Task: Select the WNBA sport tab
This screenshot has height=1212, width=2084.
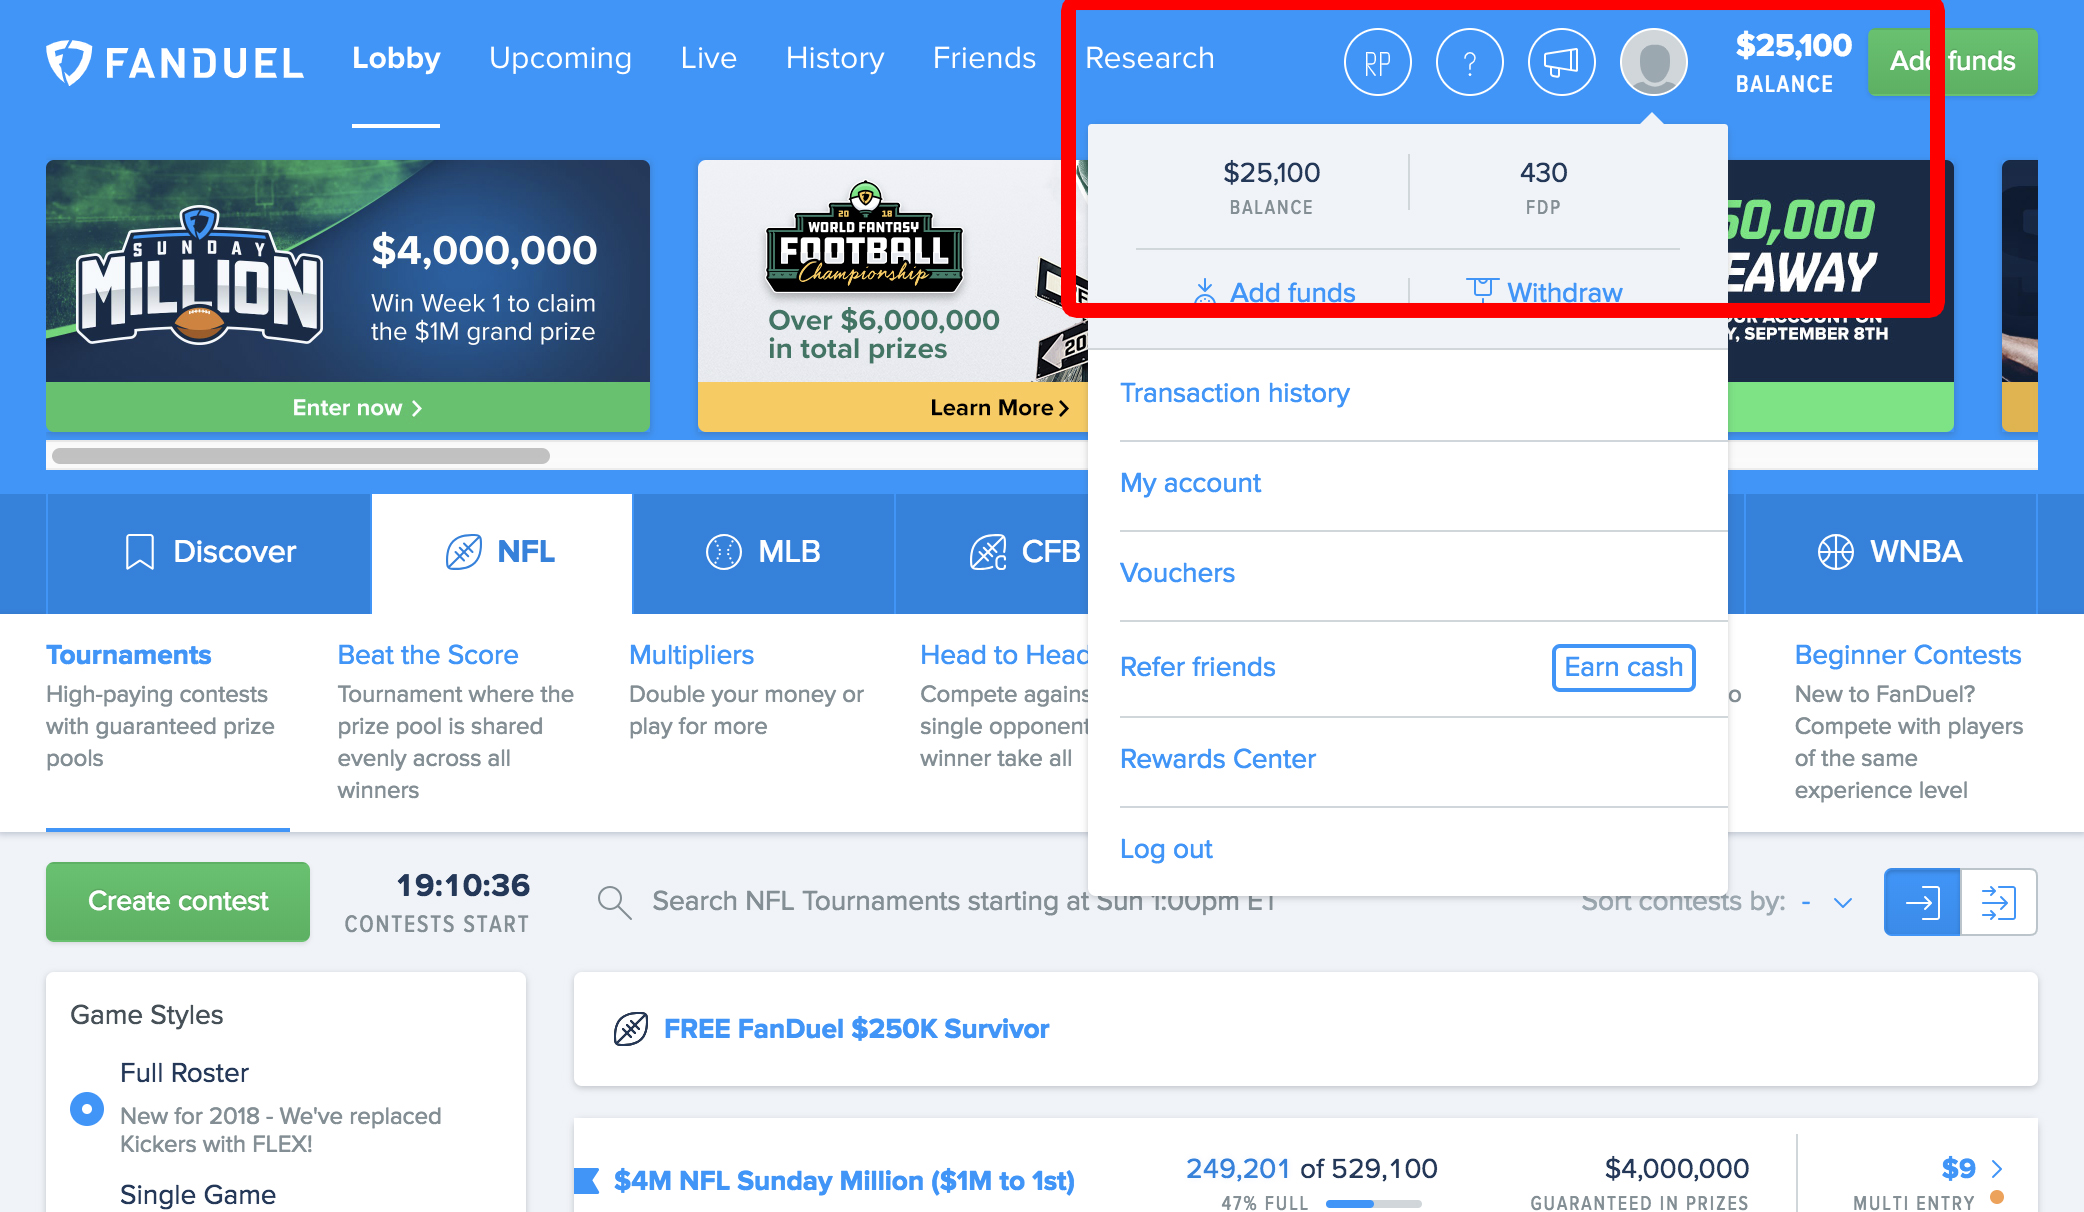Action: (1890, 553)
